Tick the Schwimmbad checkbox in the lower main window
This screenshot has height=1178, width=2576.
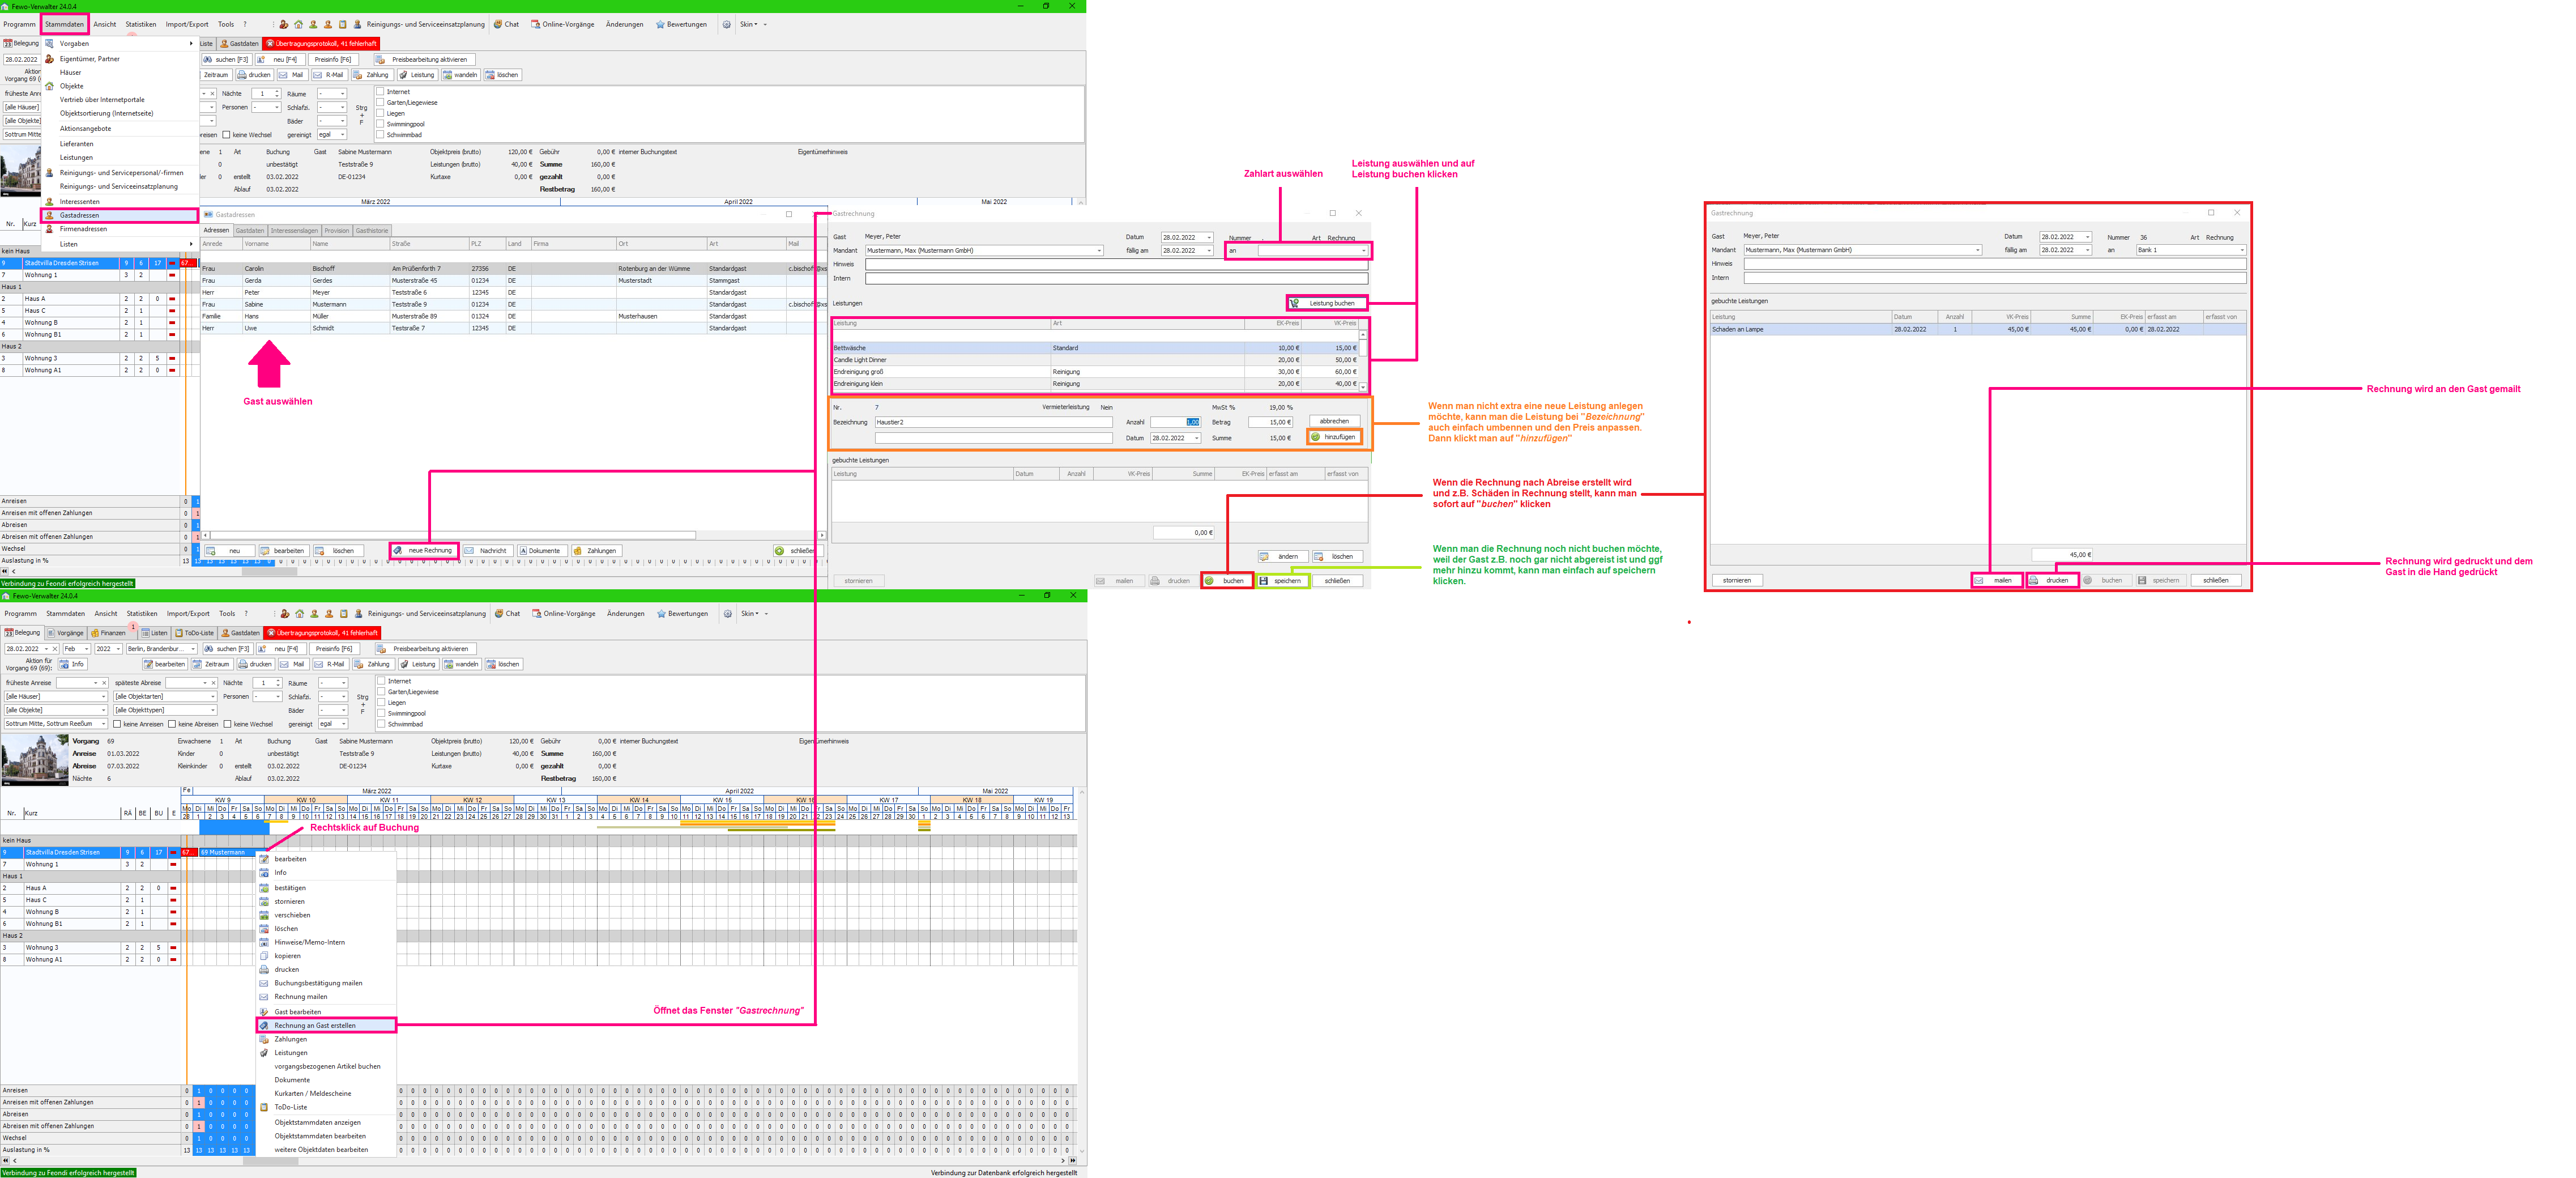[381, 724]
